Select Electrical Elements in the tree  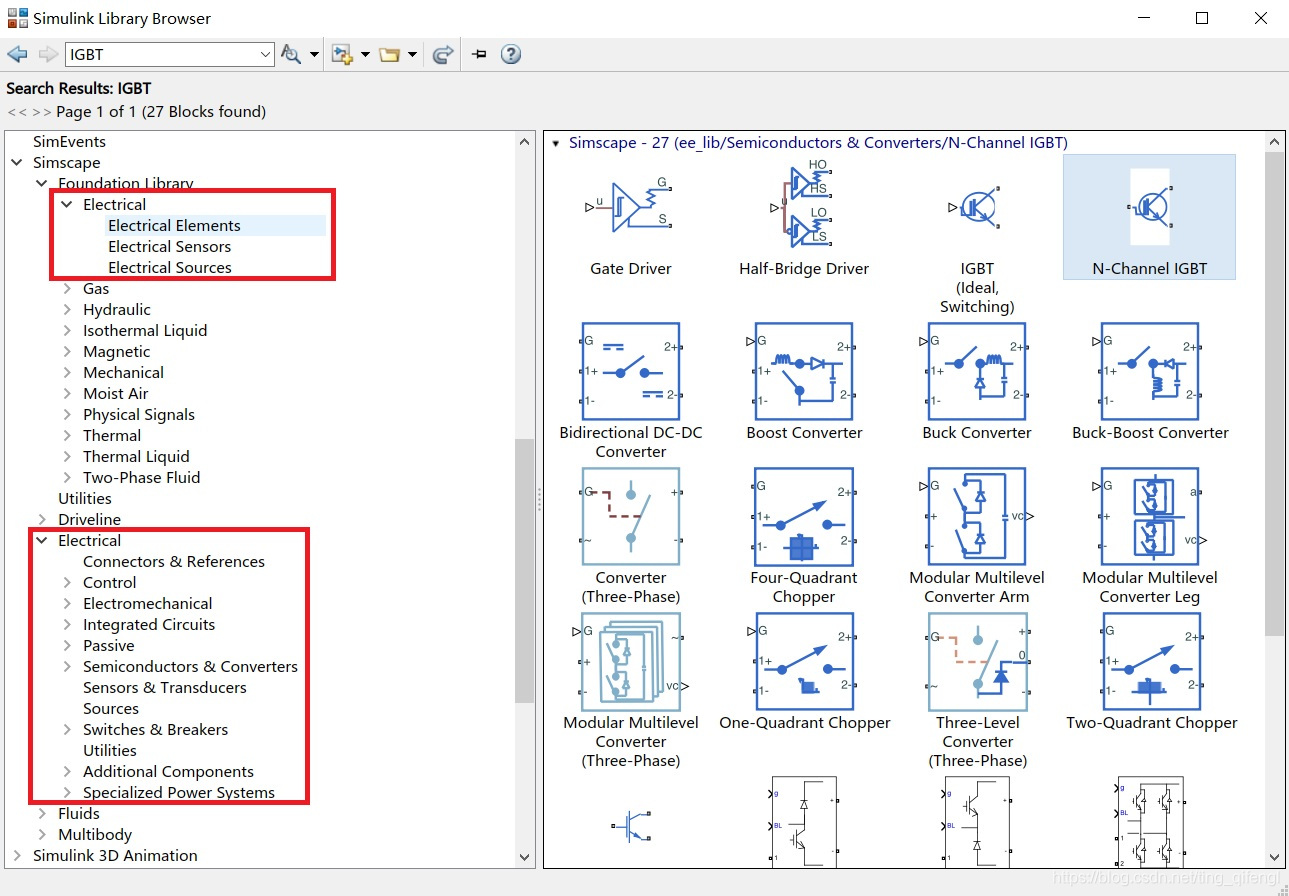point(174,225)
